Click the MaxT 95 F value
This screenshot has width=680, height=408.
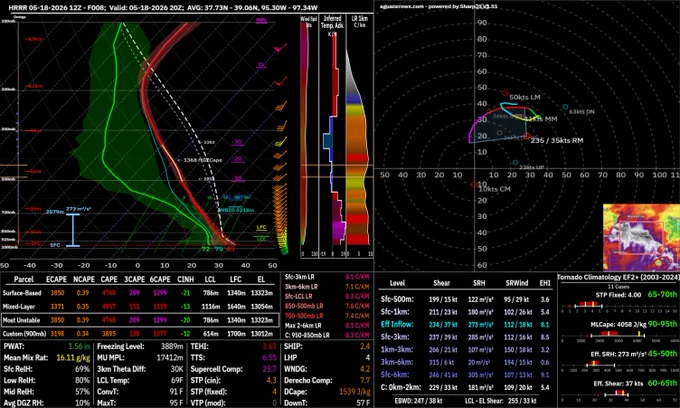pyautogui.click(x=176, y=403)
